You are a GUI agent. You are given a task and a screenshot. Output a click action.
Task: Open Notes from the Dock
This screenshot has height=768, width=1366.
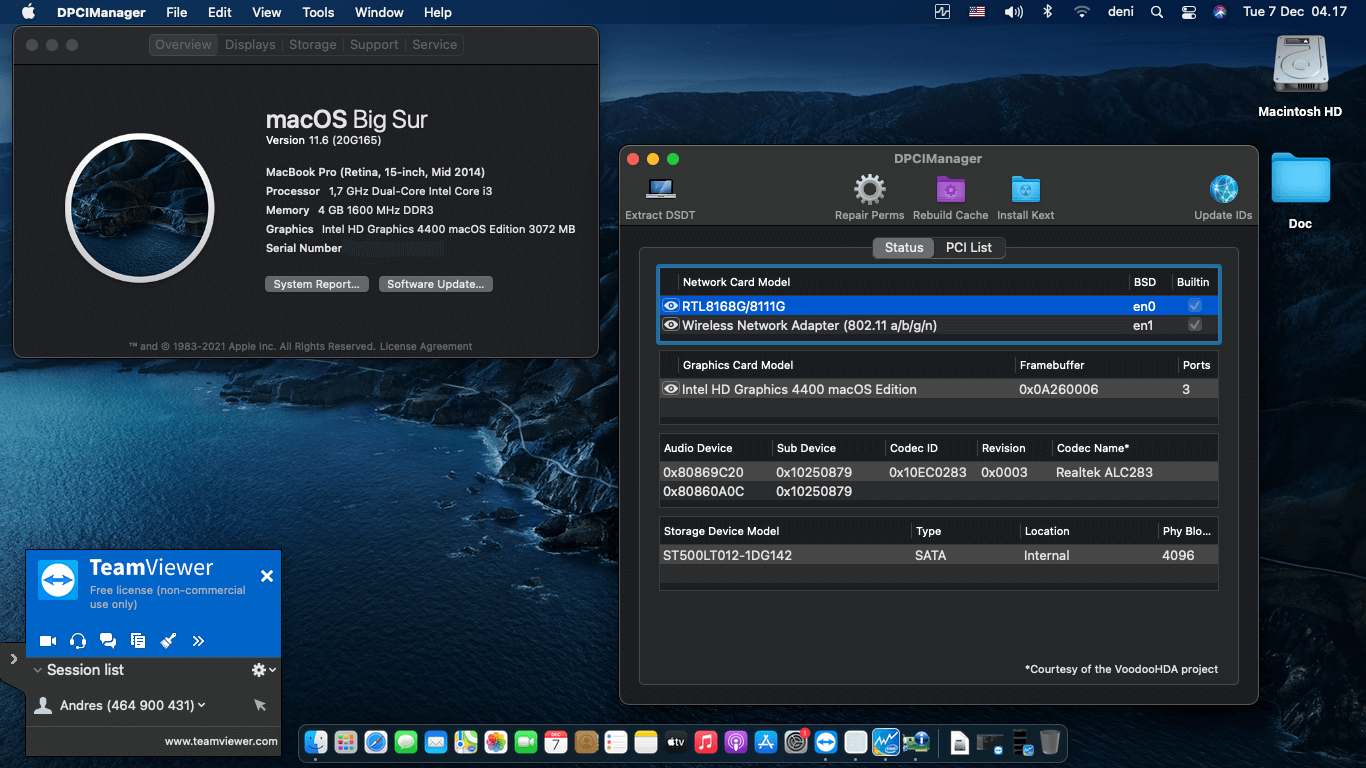646,742
